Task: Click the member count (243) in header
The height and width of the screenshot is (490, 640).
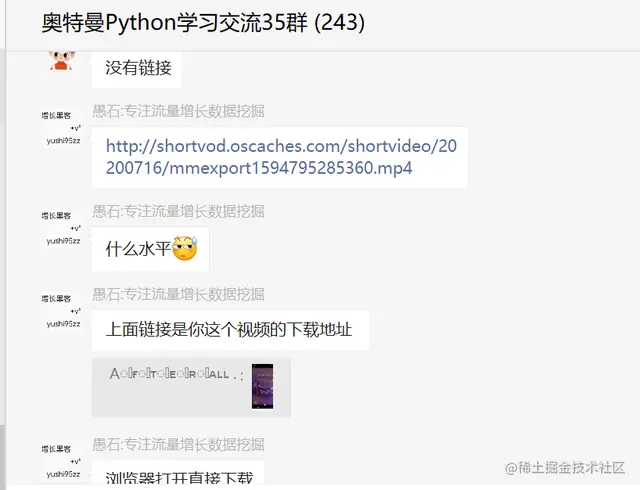Action: click(340, 22)
